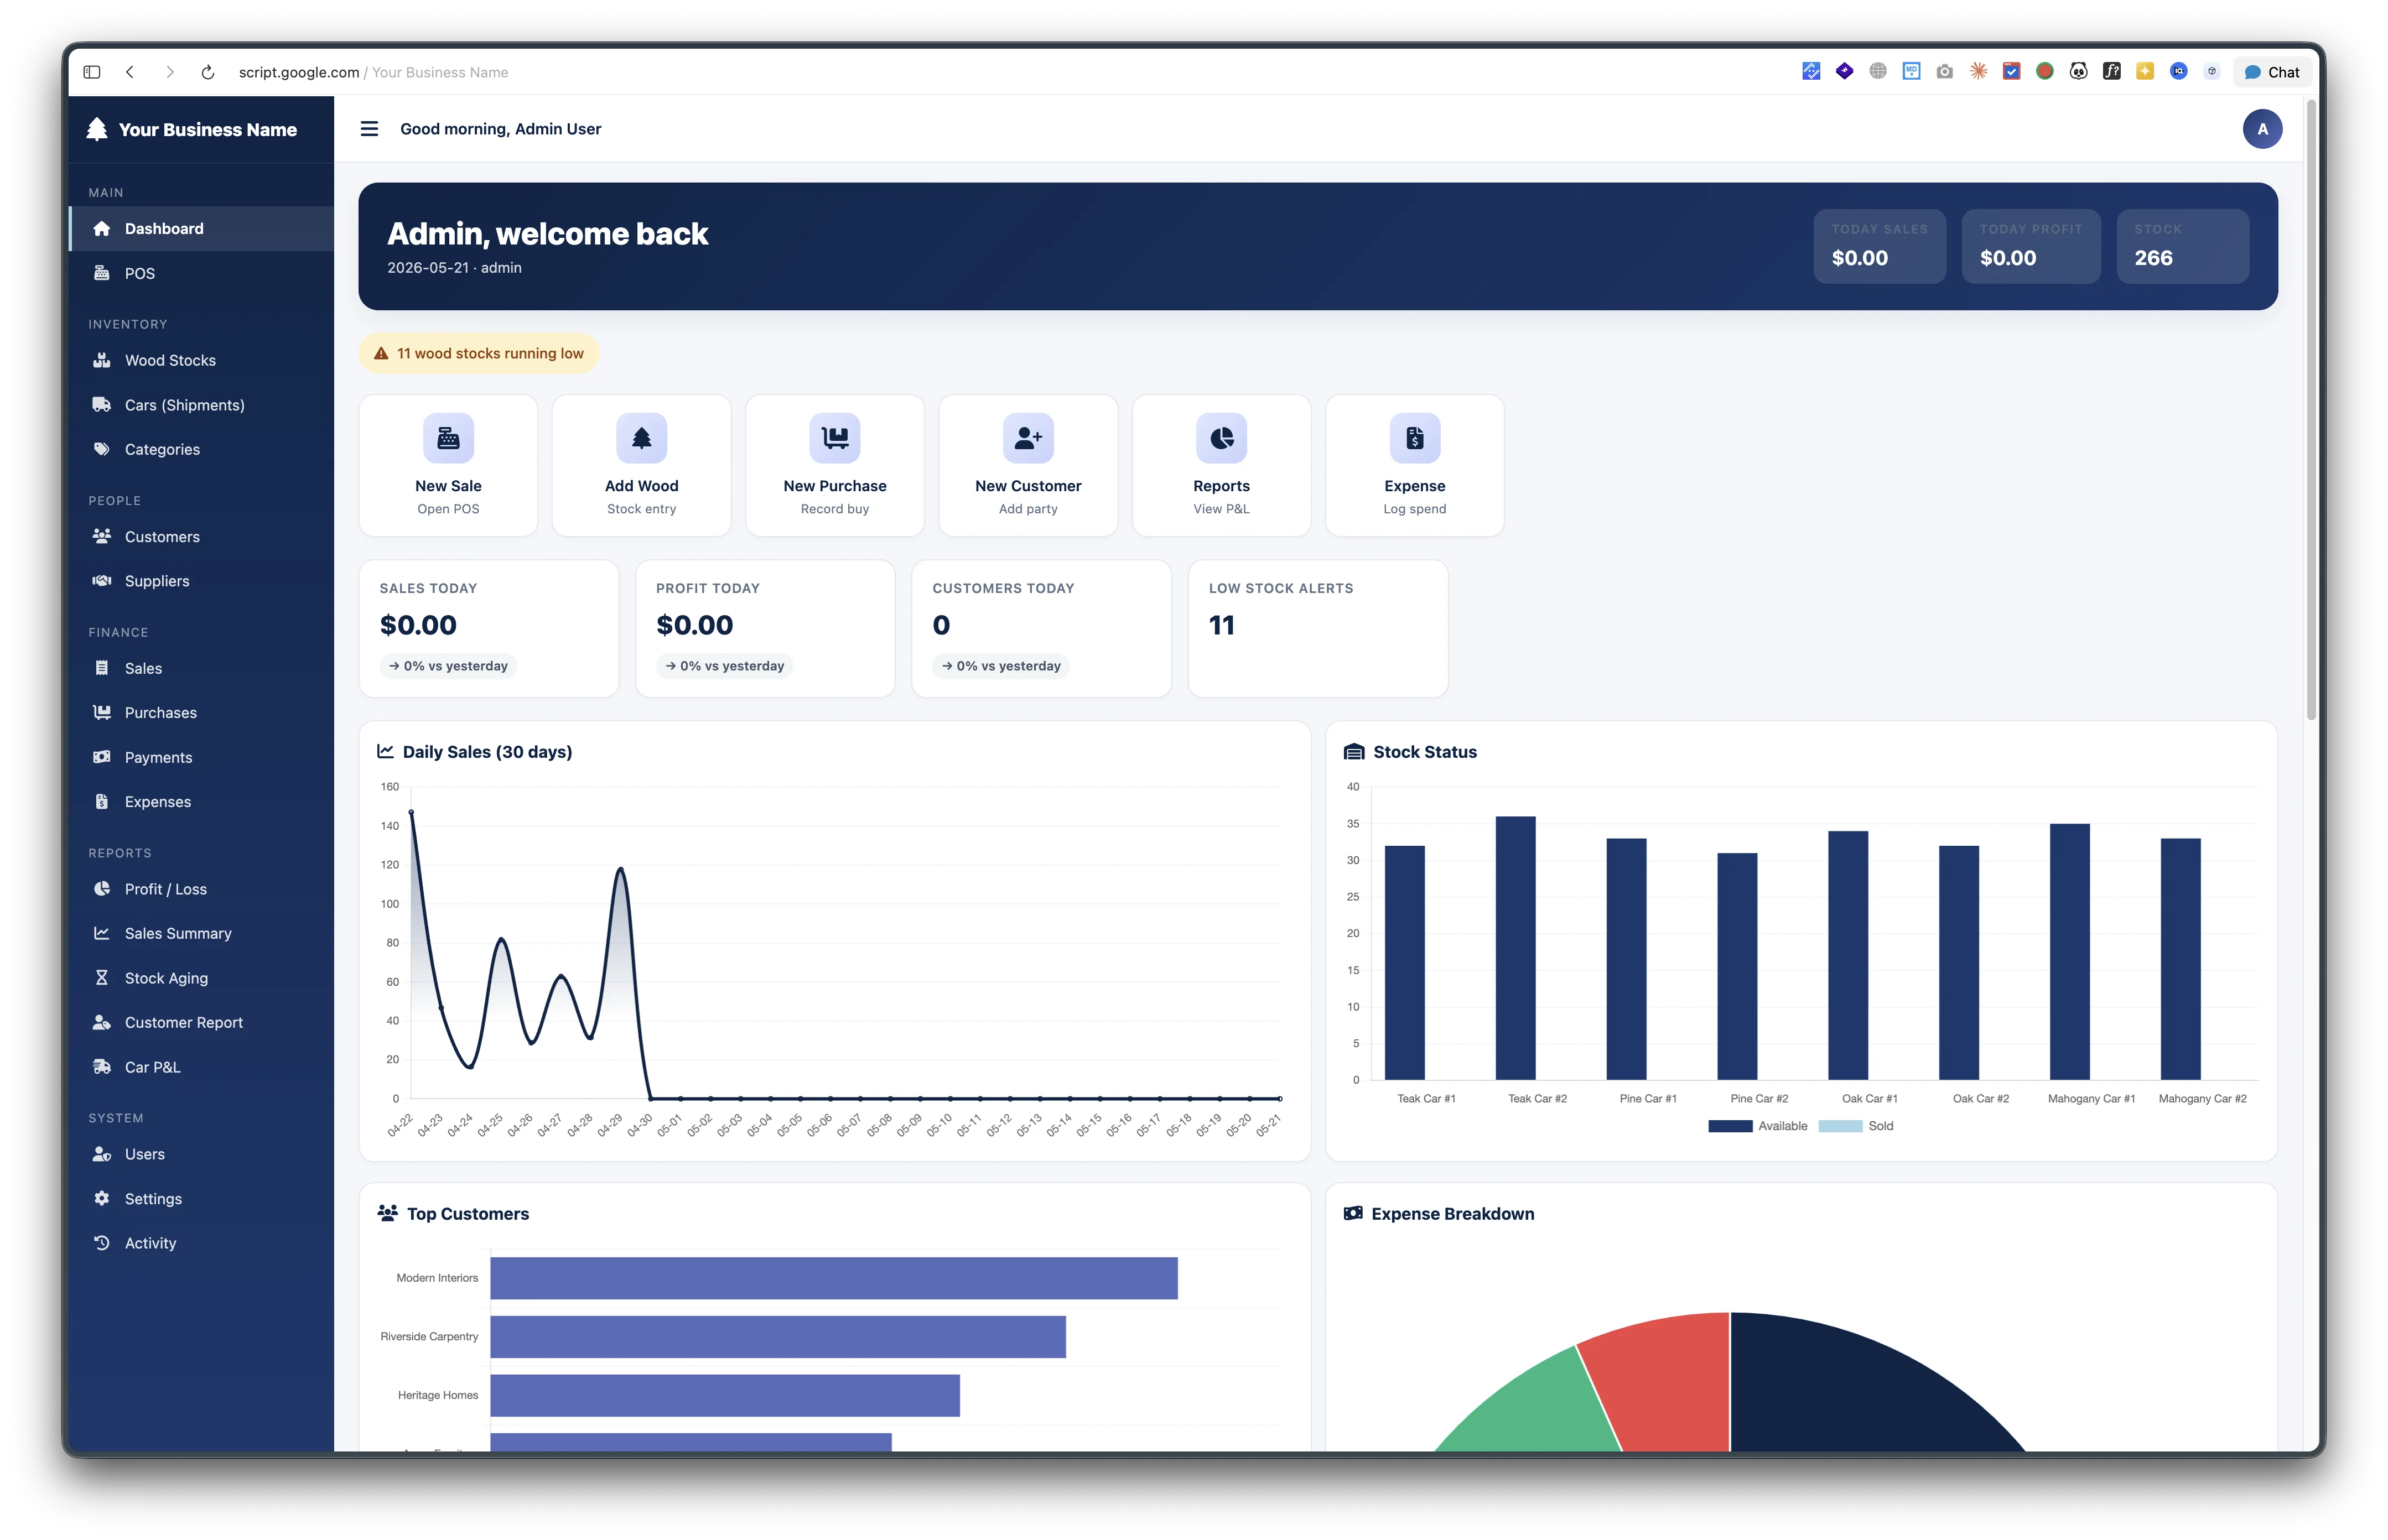Click the Daily Sales line chart icon

pyautogui.click(x=385, y=751)
